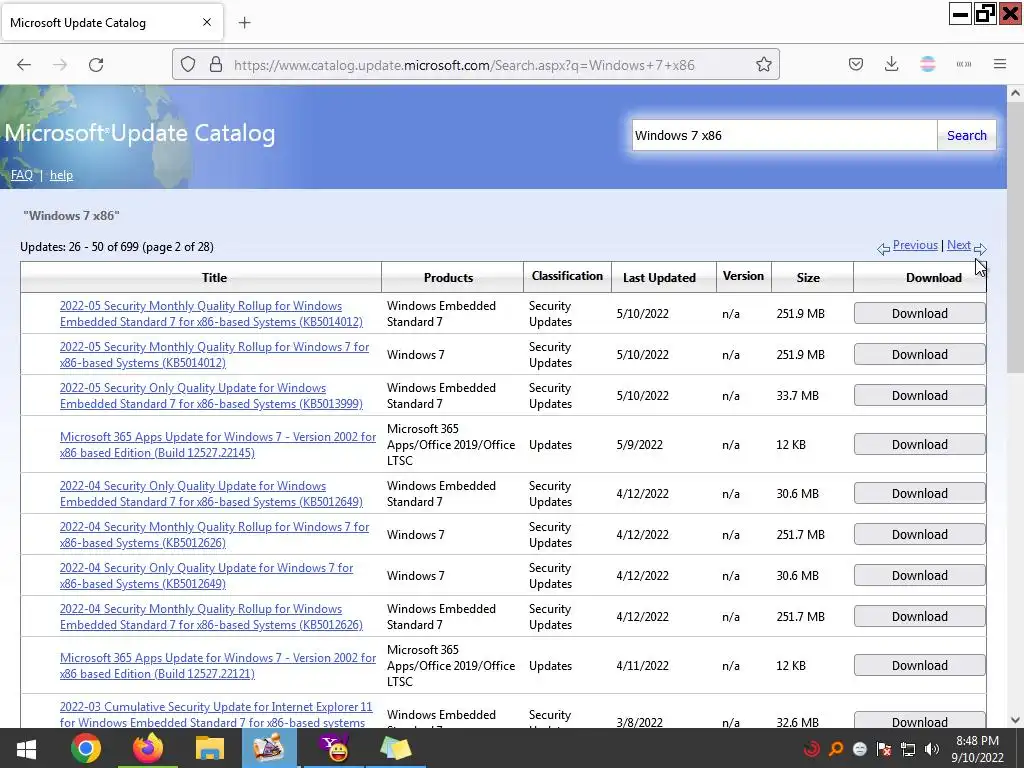Click the left arrow icon beside Previous
1024x768 pixels.
coord(883,248)
